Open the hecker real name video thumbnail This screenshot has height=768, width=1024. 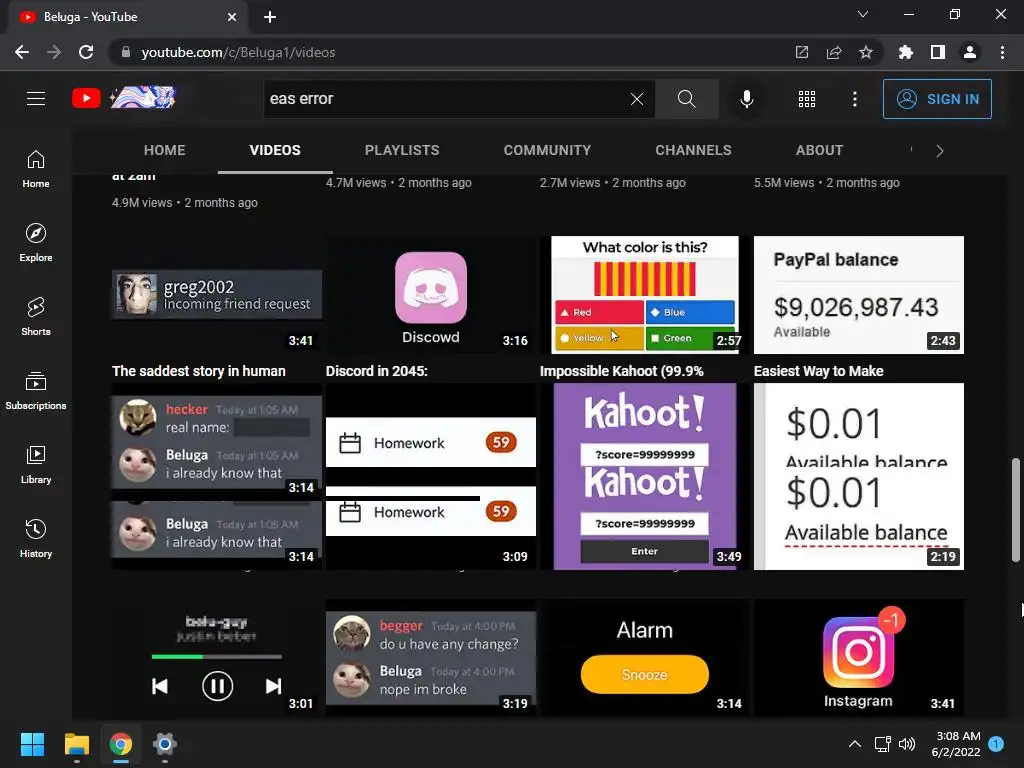click(217, 476)
